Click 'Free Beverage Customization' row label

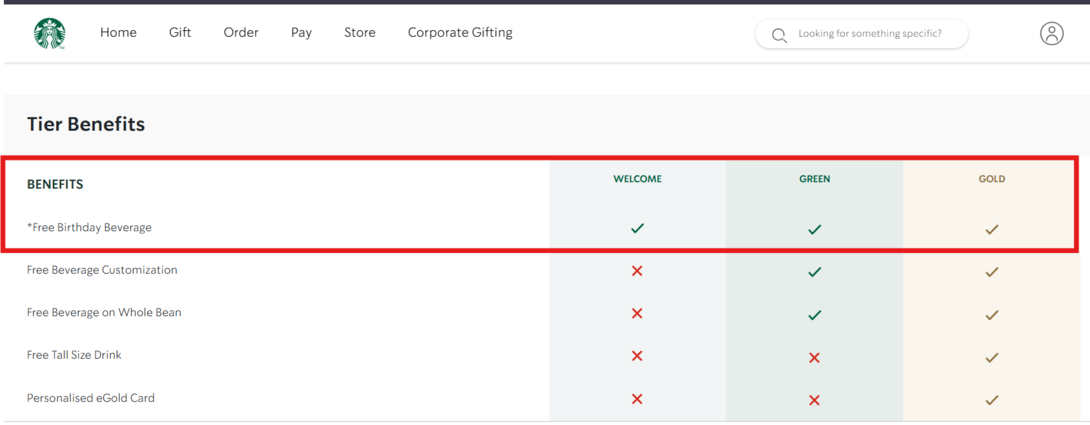click(102, 270)
